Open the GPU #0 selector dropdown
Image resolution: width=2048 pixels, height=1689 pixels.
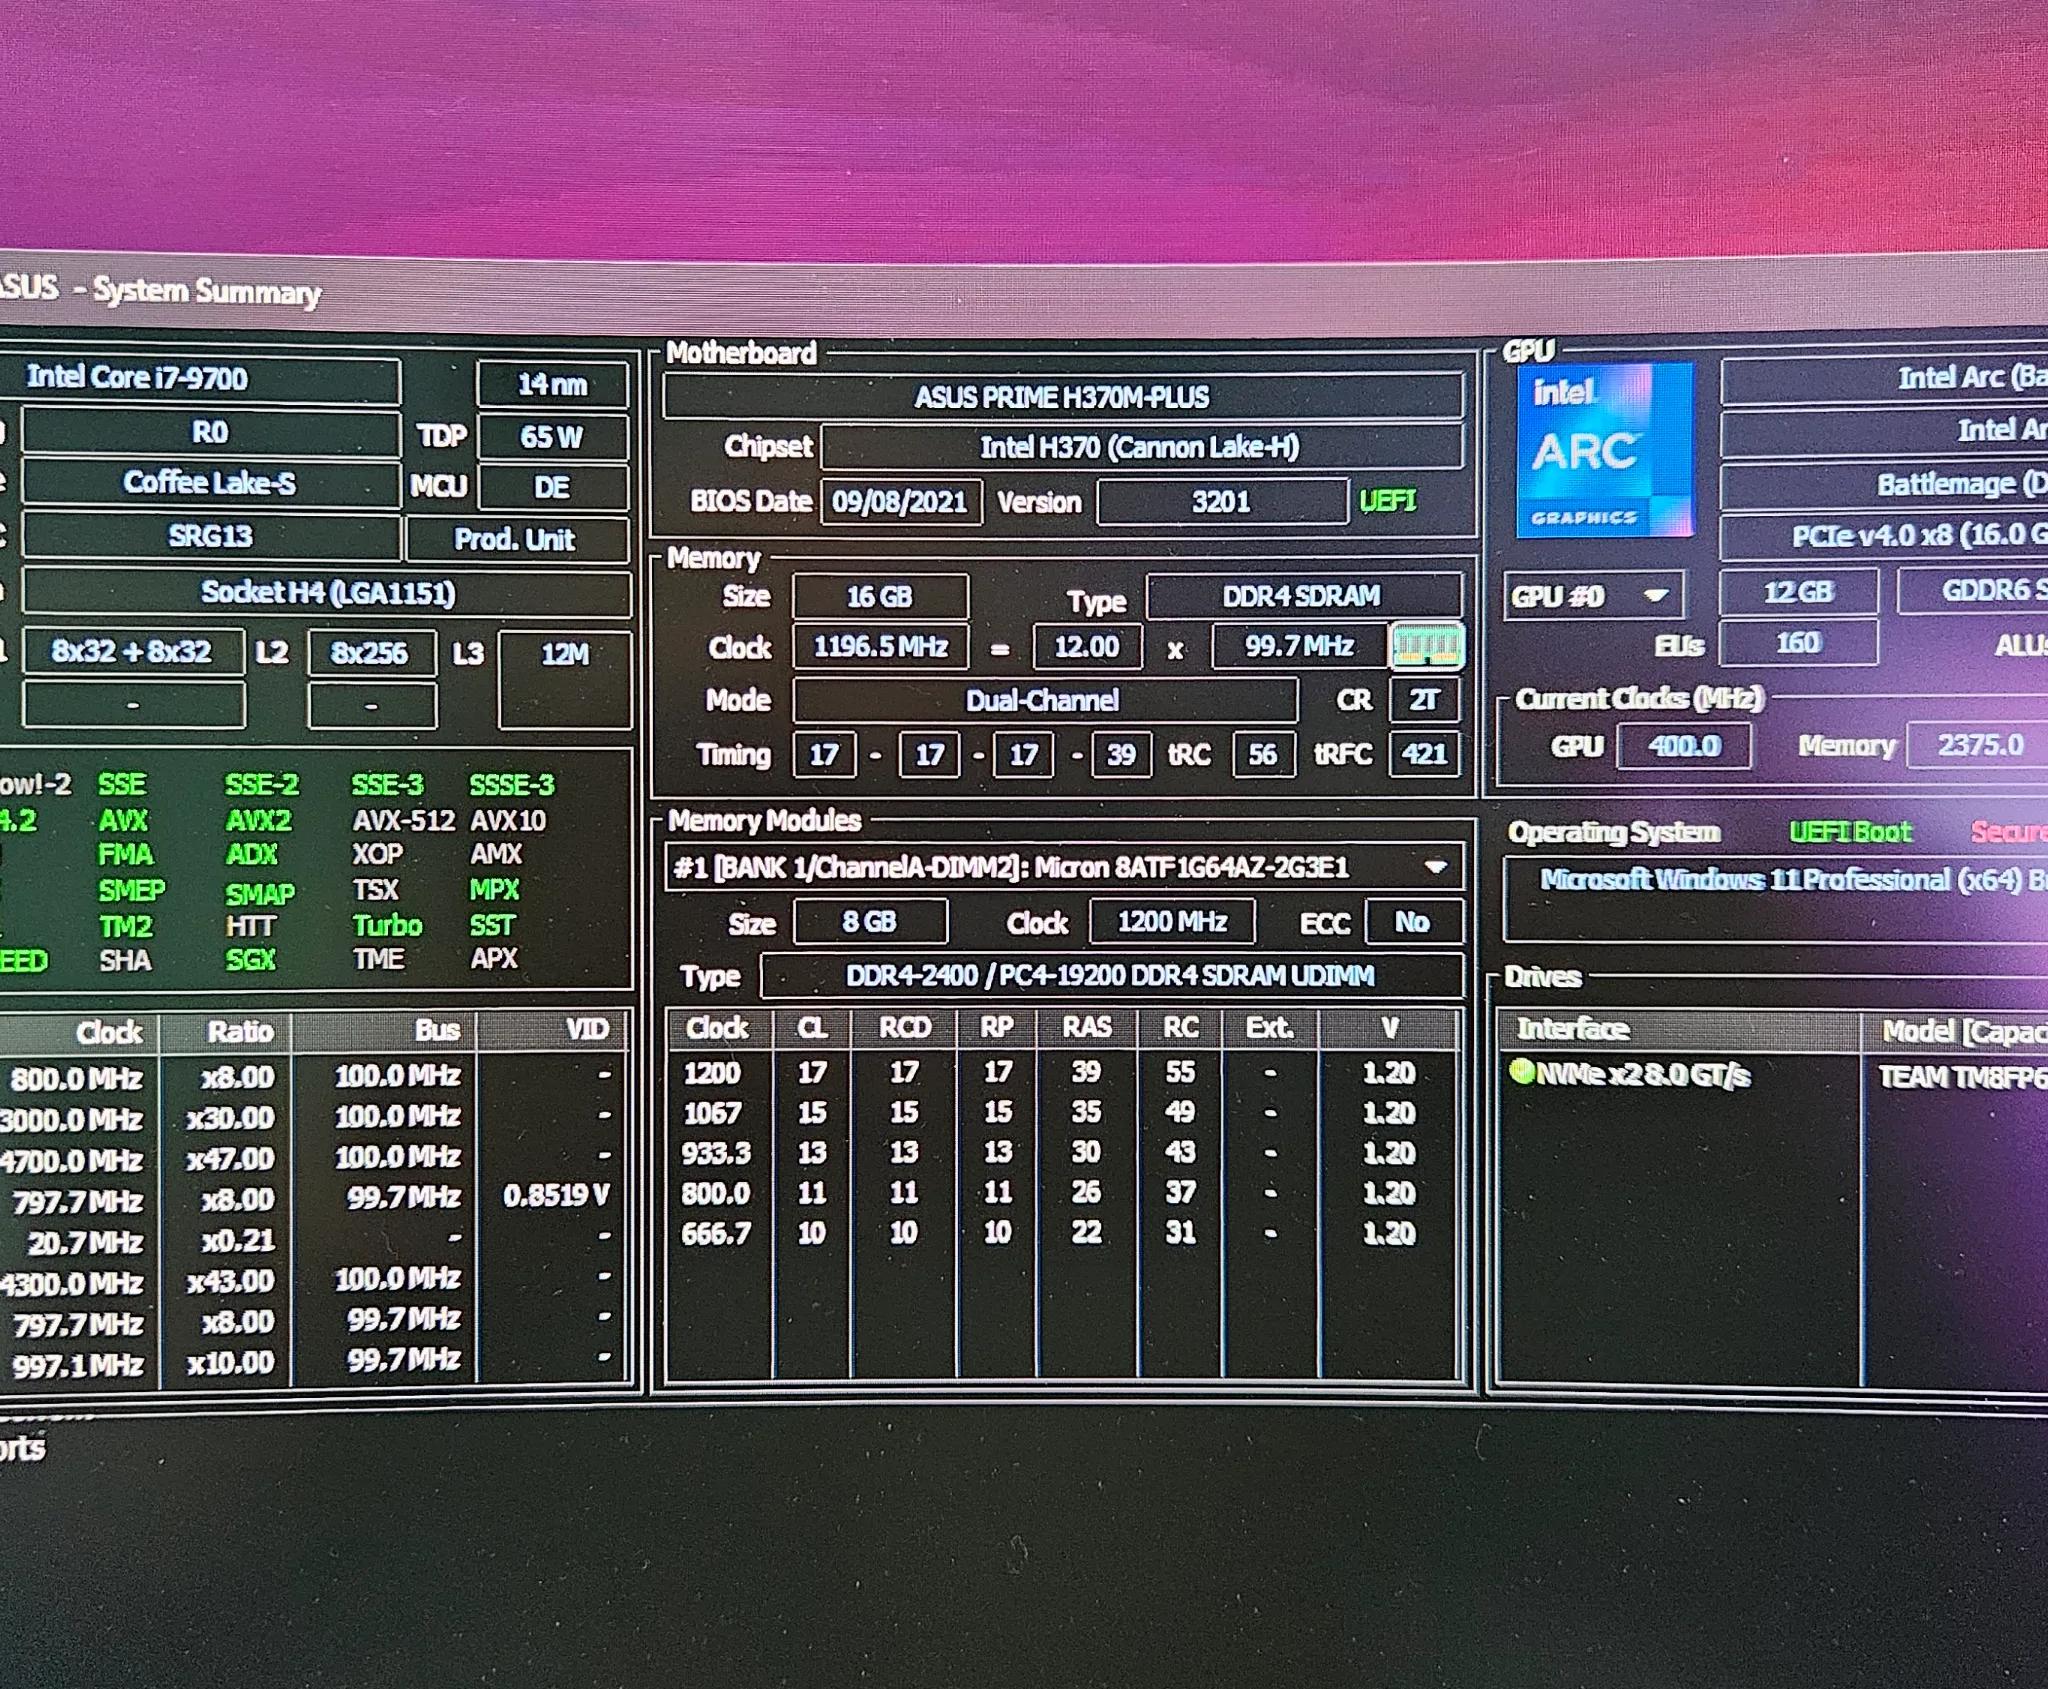coord(1593,596)
